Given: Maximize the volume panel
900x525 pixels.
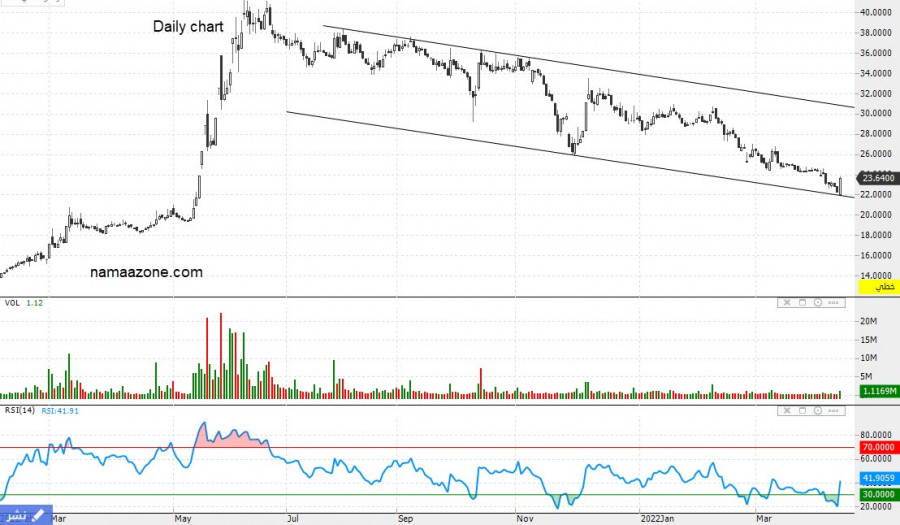Looking at the screenshot, I should pos(802,302).
